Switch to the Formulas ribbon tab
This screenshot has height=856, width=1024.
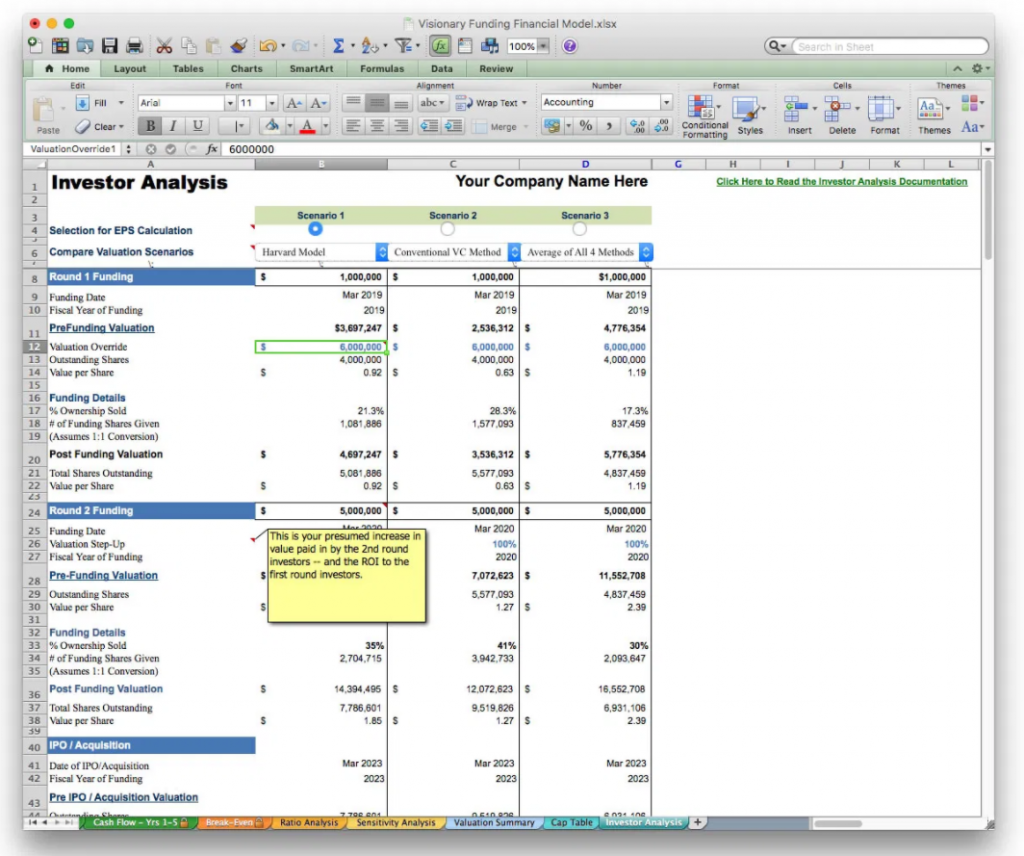pos(381,68)
